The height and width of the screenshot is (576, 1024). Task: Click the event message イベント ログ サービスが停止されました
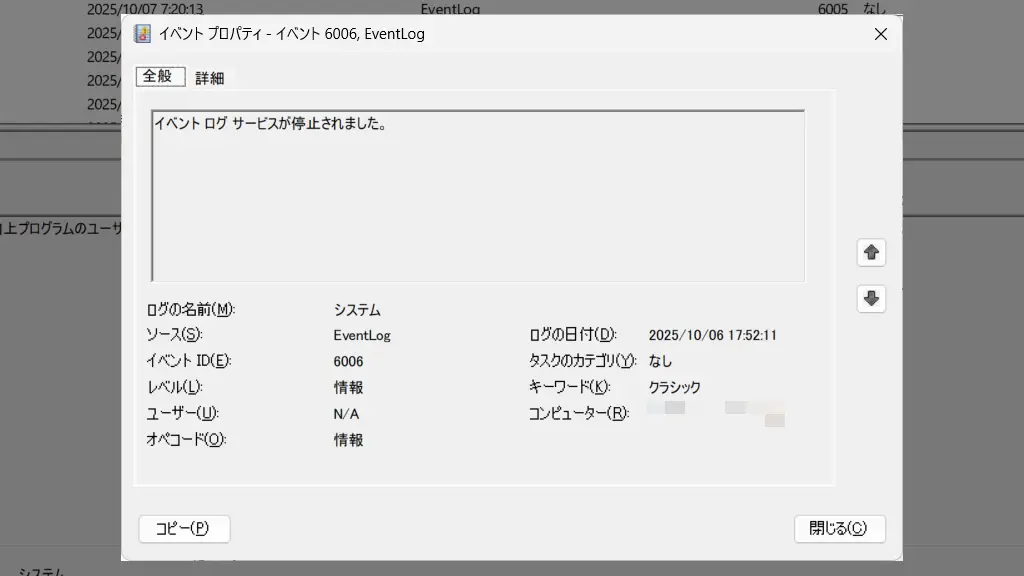pos(270,125)
